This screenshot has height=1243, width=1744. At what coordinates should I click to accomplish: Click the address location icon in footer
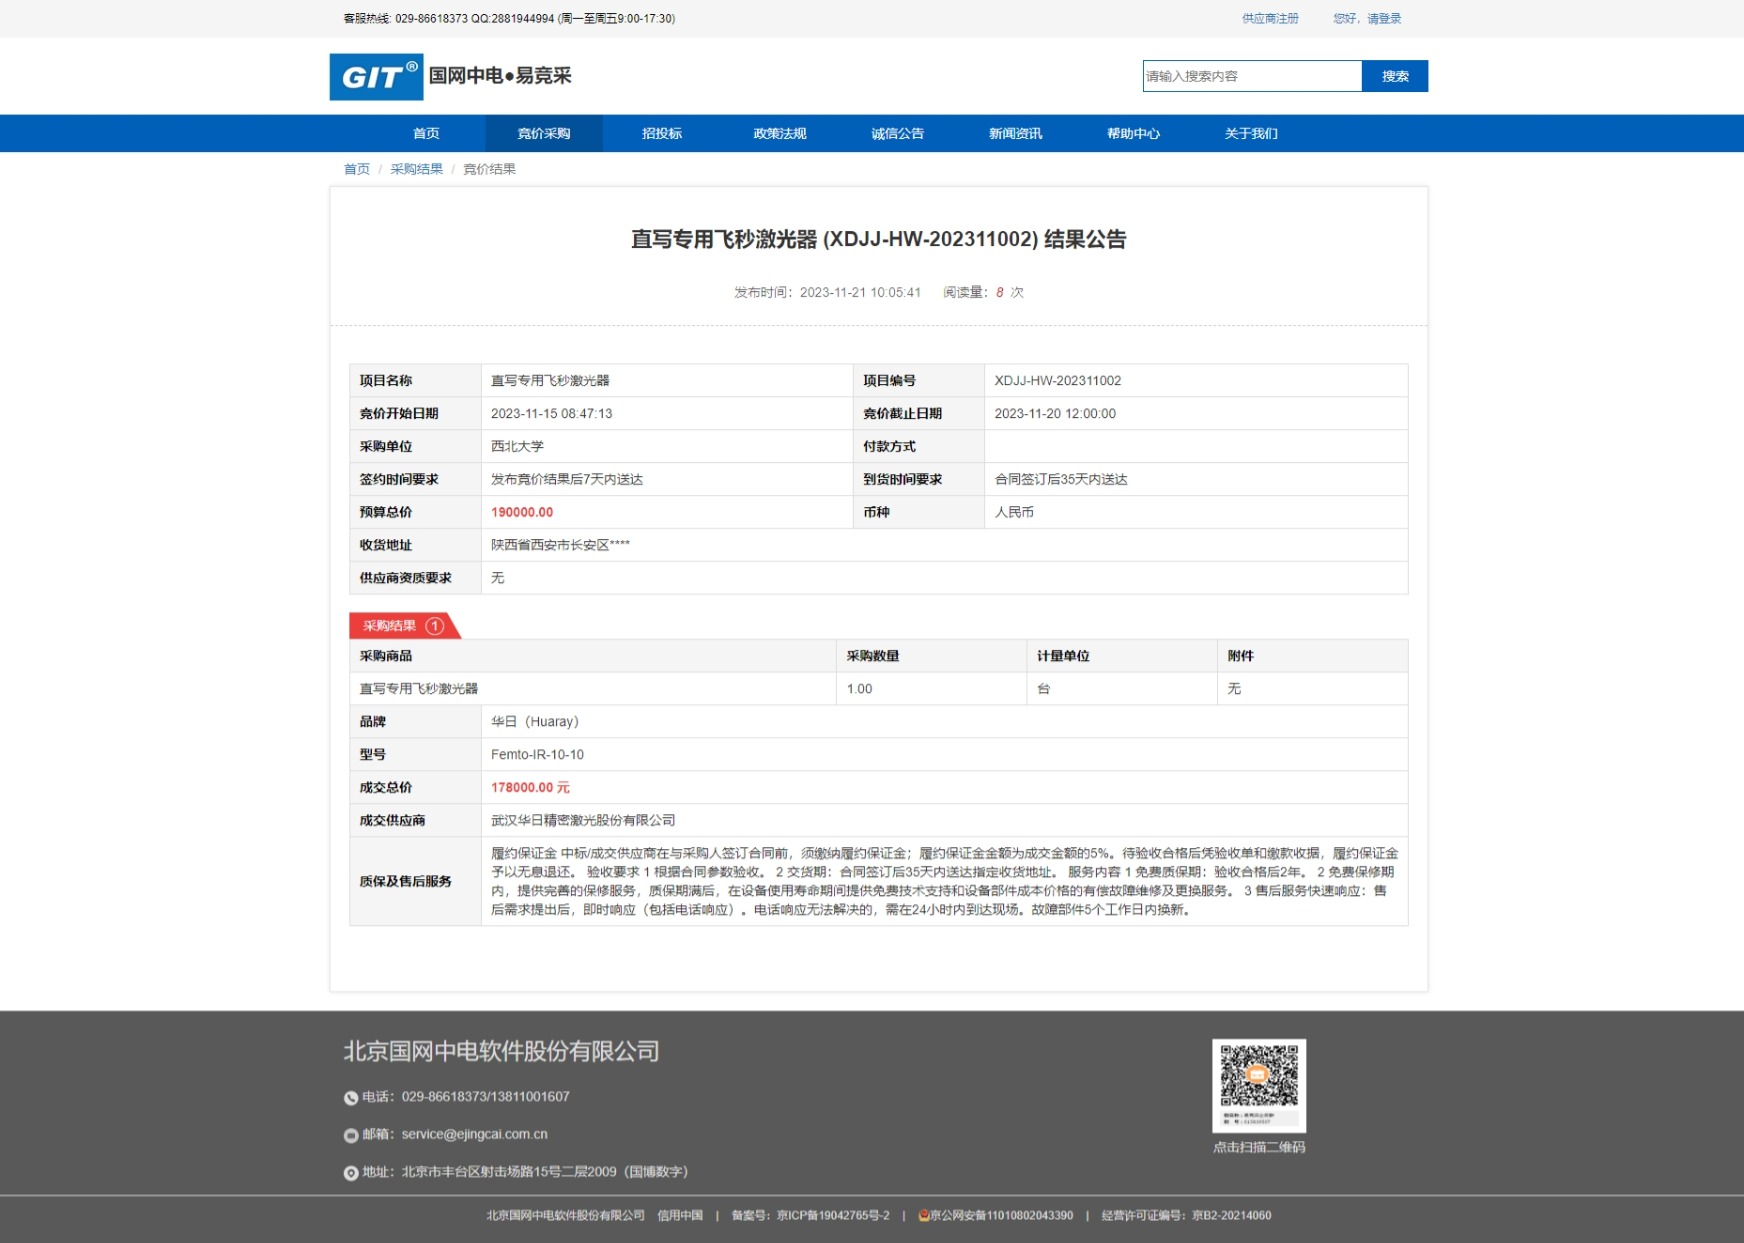click(x=351, y=1173)
